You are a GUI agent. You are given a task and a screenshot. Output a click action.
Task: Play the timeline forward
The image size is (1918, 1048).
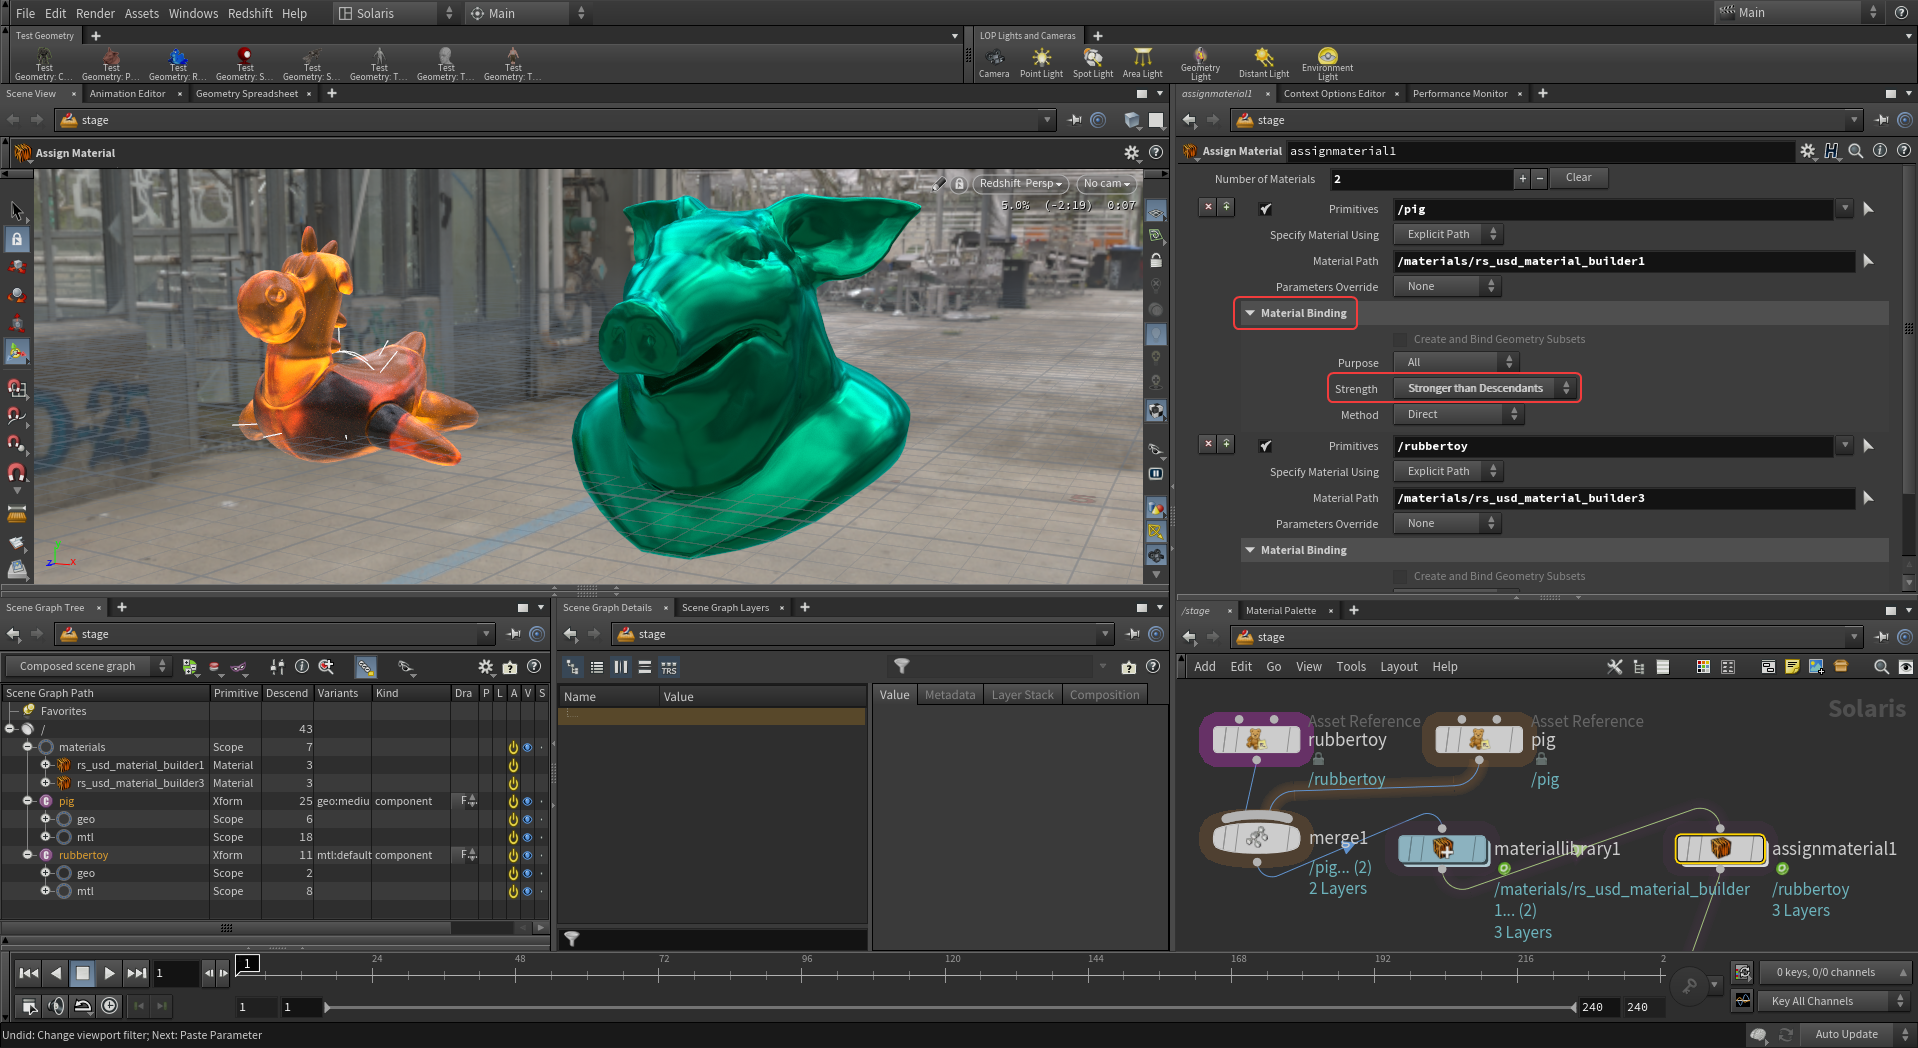pyautogui.click(x=110, y=973)
